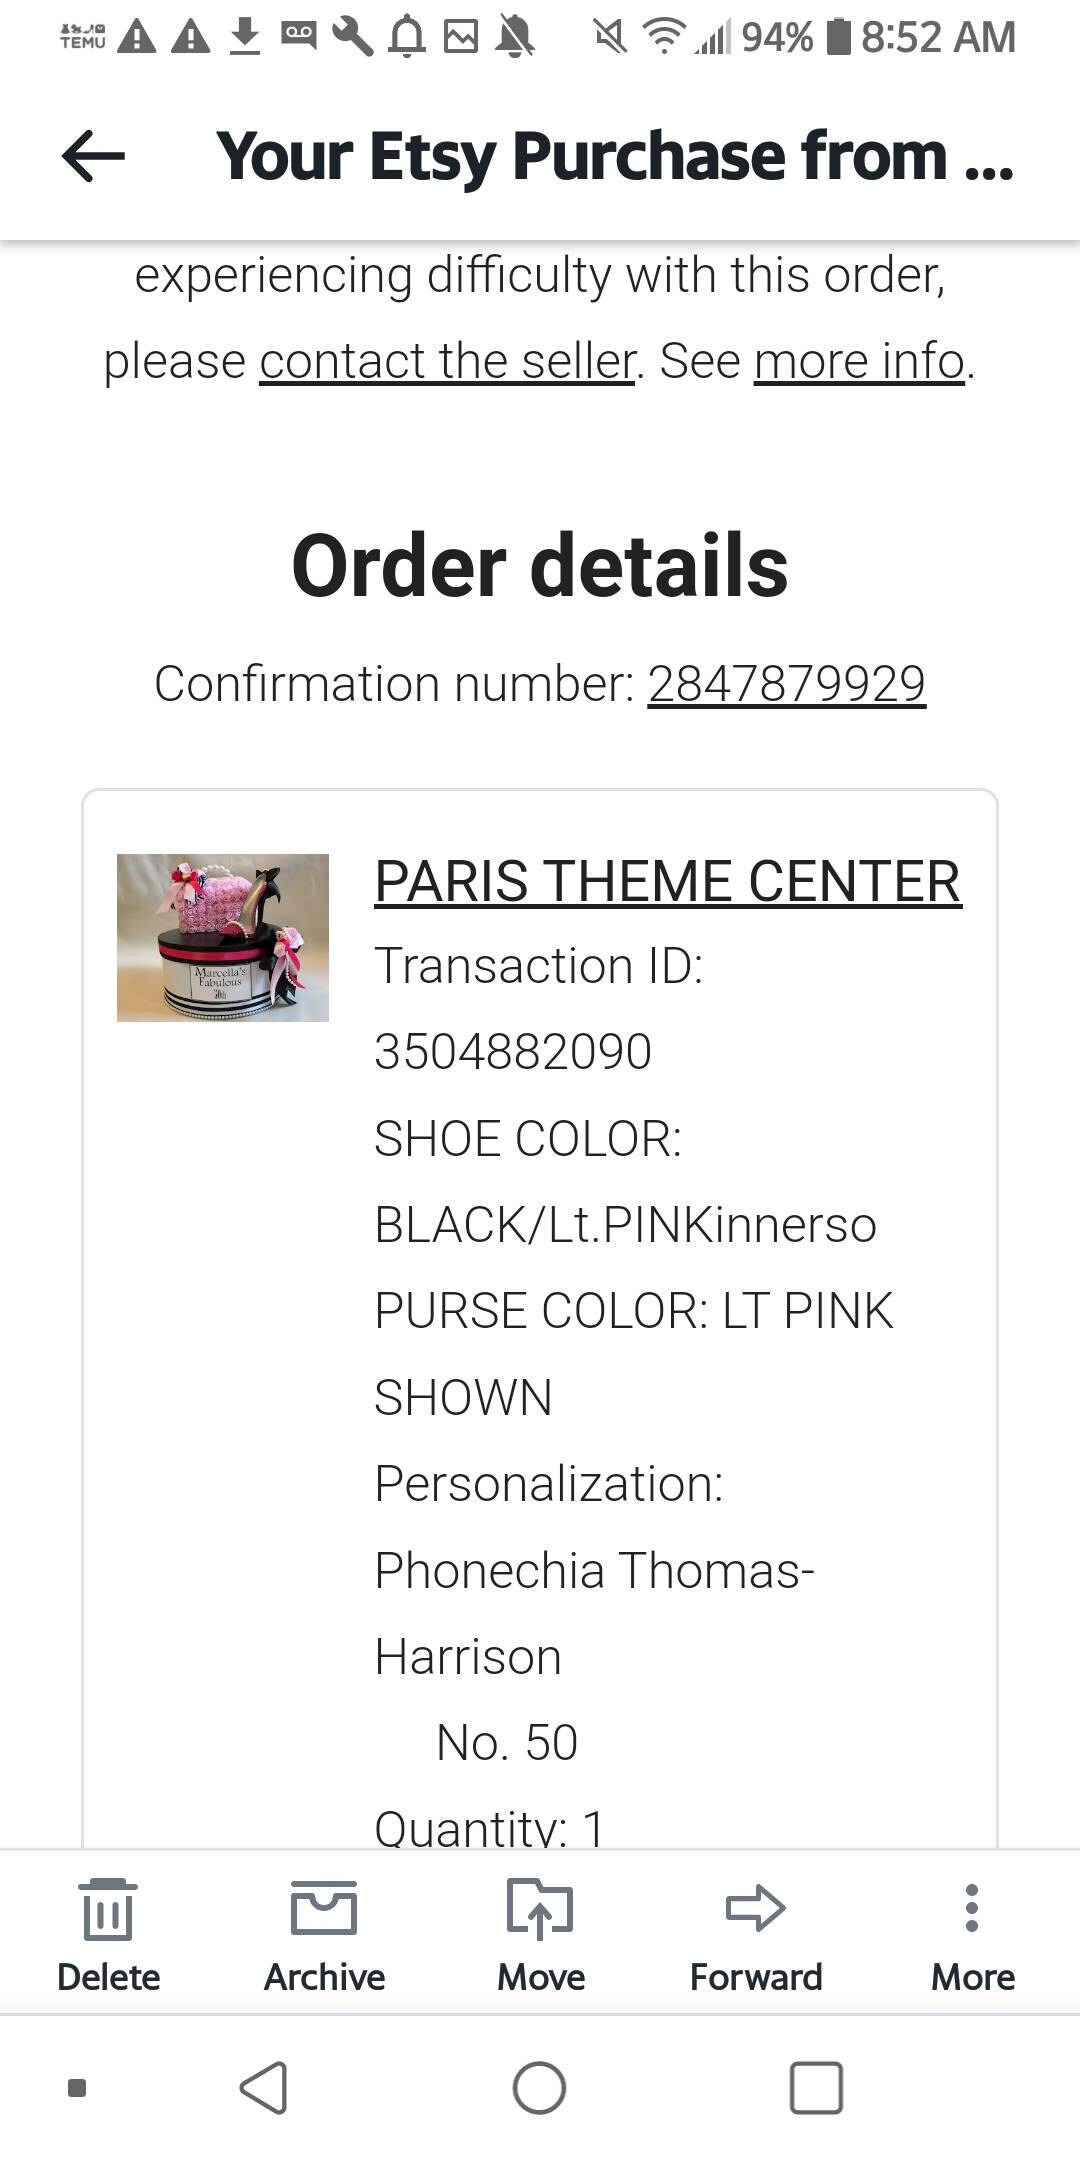Open recent apps square button
1080x2160 pixels.
click(816, 2088)
